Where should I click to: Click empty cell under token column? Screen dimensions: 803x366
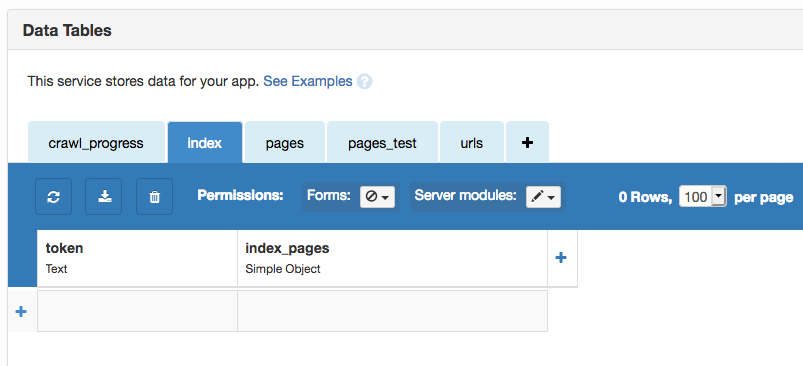137,311
